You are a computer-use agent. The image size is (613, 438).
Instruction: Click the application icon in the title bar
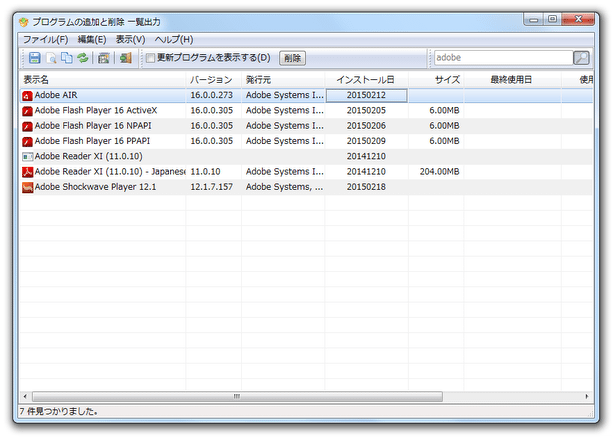tap(24, 22)
